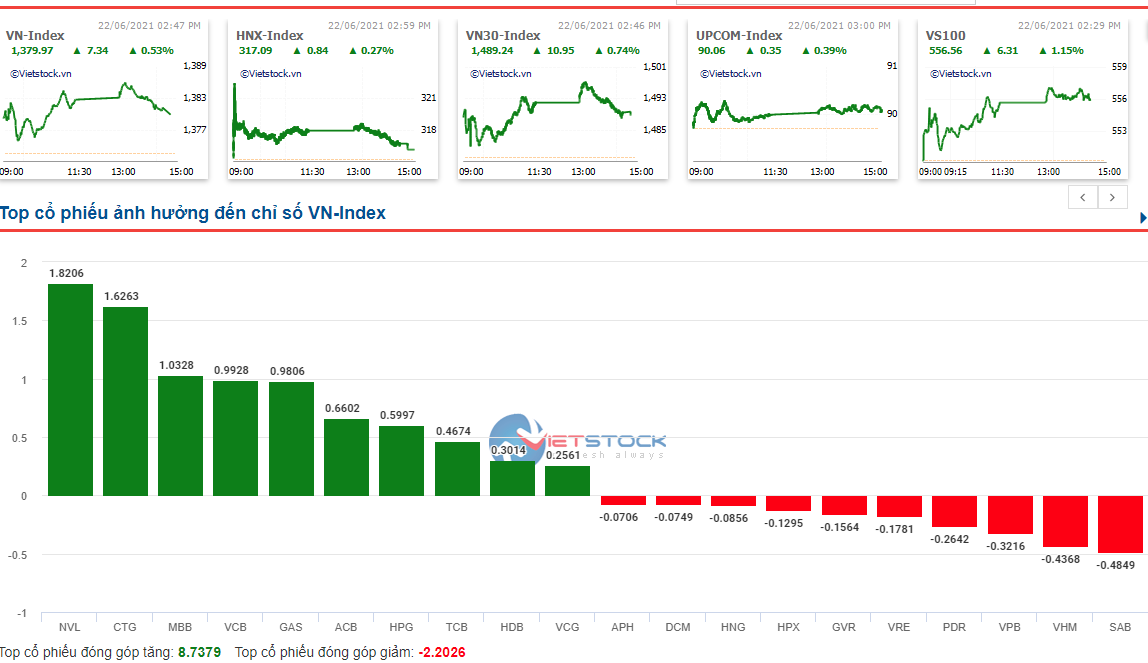Open the UPCOM-Index title link
The height and width of the screenshot is (663, 1148).
tap(739, 35)
